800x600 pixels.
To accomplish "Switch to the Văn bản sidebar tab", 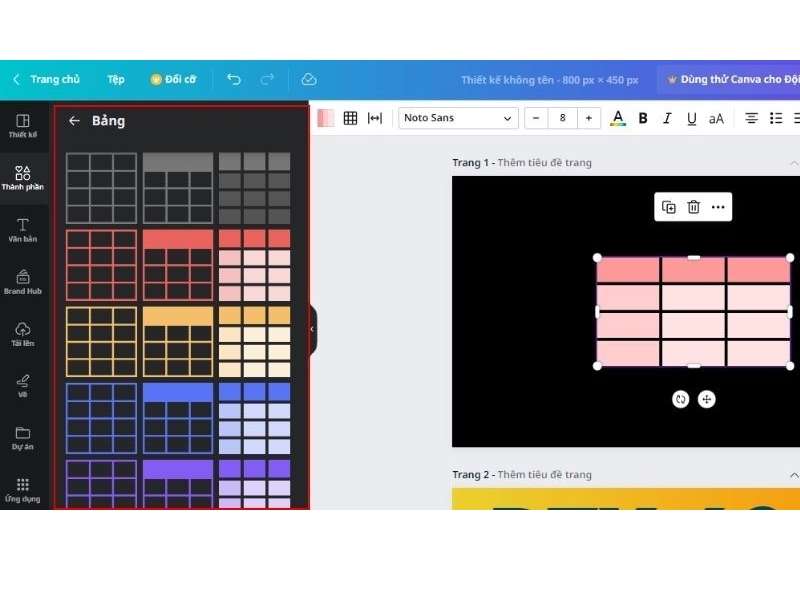I will click(x=22, y=229).
